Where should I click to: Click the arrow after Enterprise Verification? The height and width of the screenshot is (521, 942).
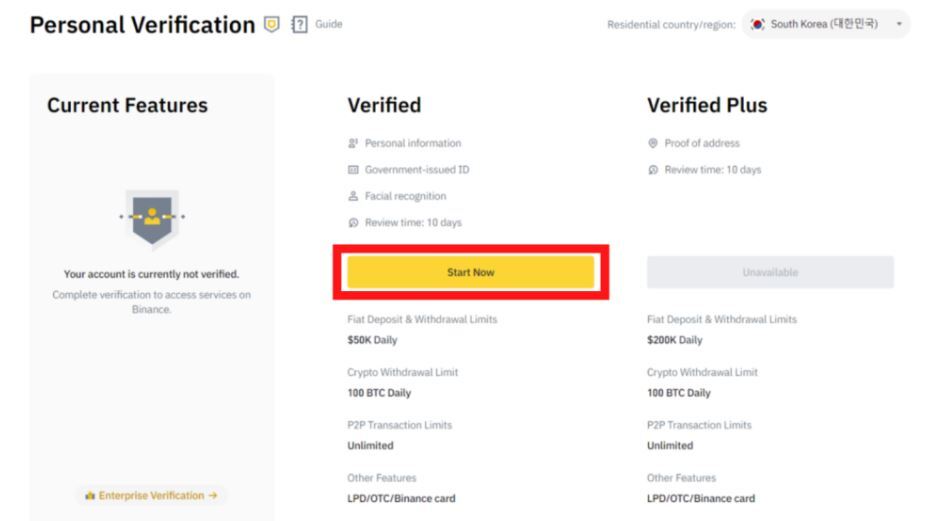coord(213,496)
